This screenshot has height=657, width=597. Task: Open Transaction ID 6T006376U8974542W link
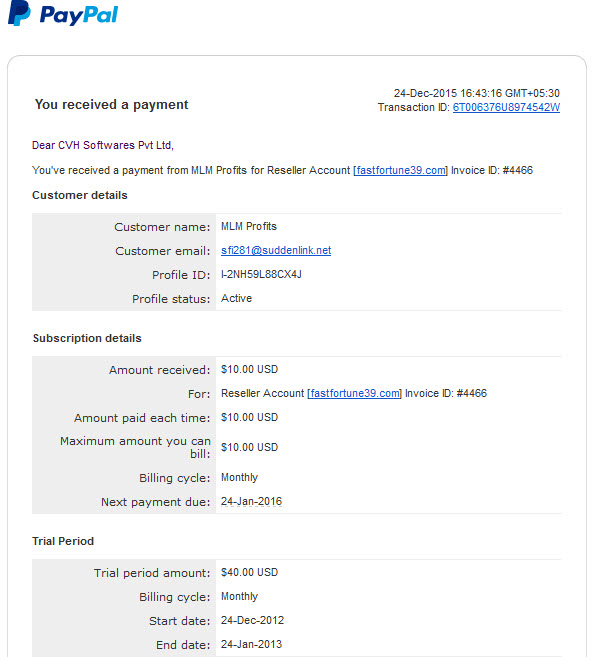(506, 107)
